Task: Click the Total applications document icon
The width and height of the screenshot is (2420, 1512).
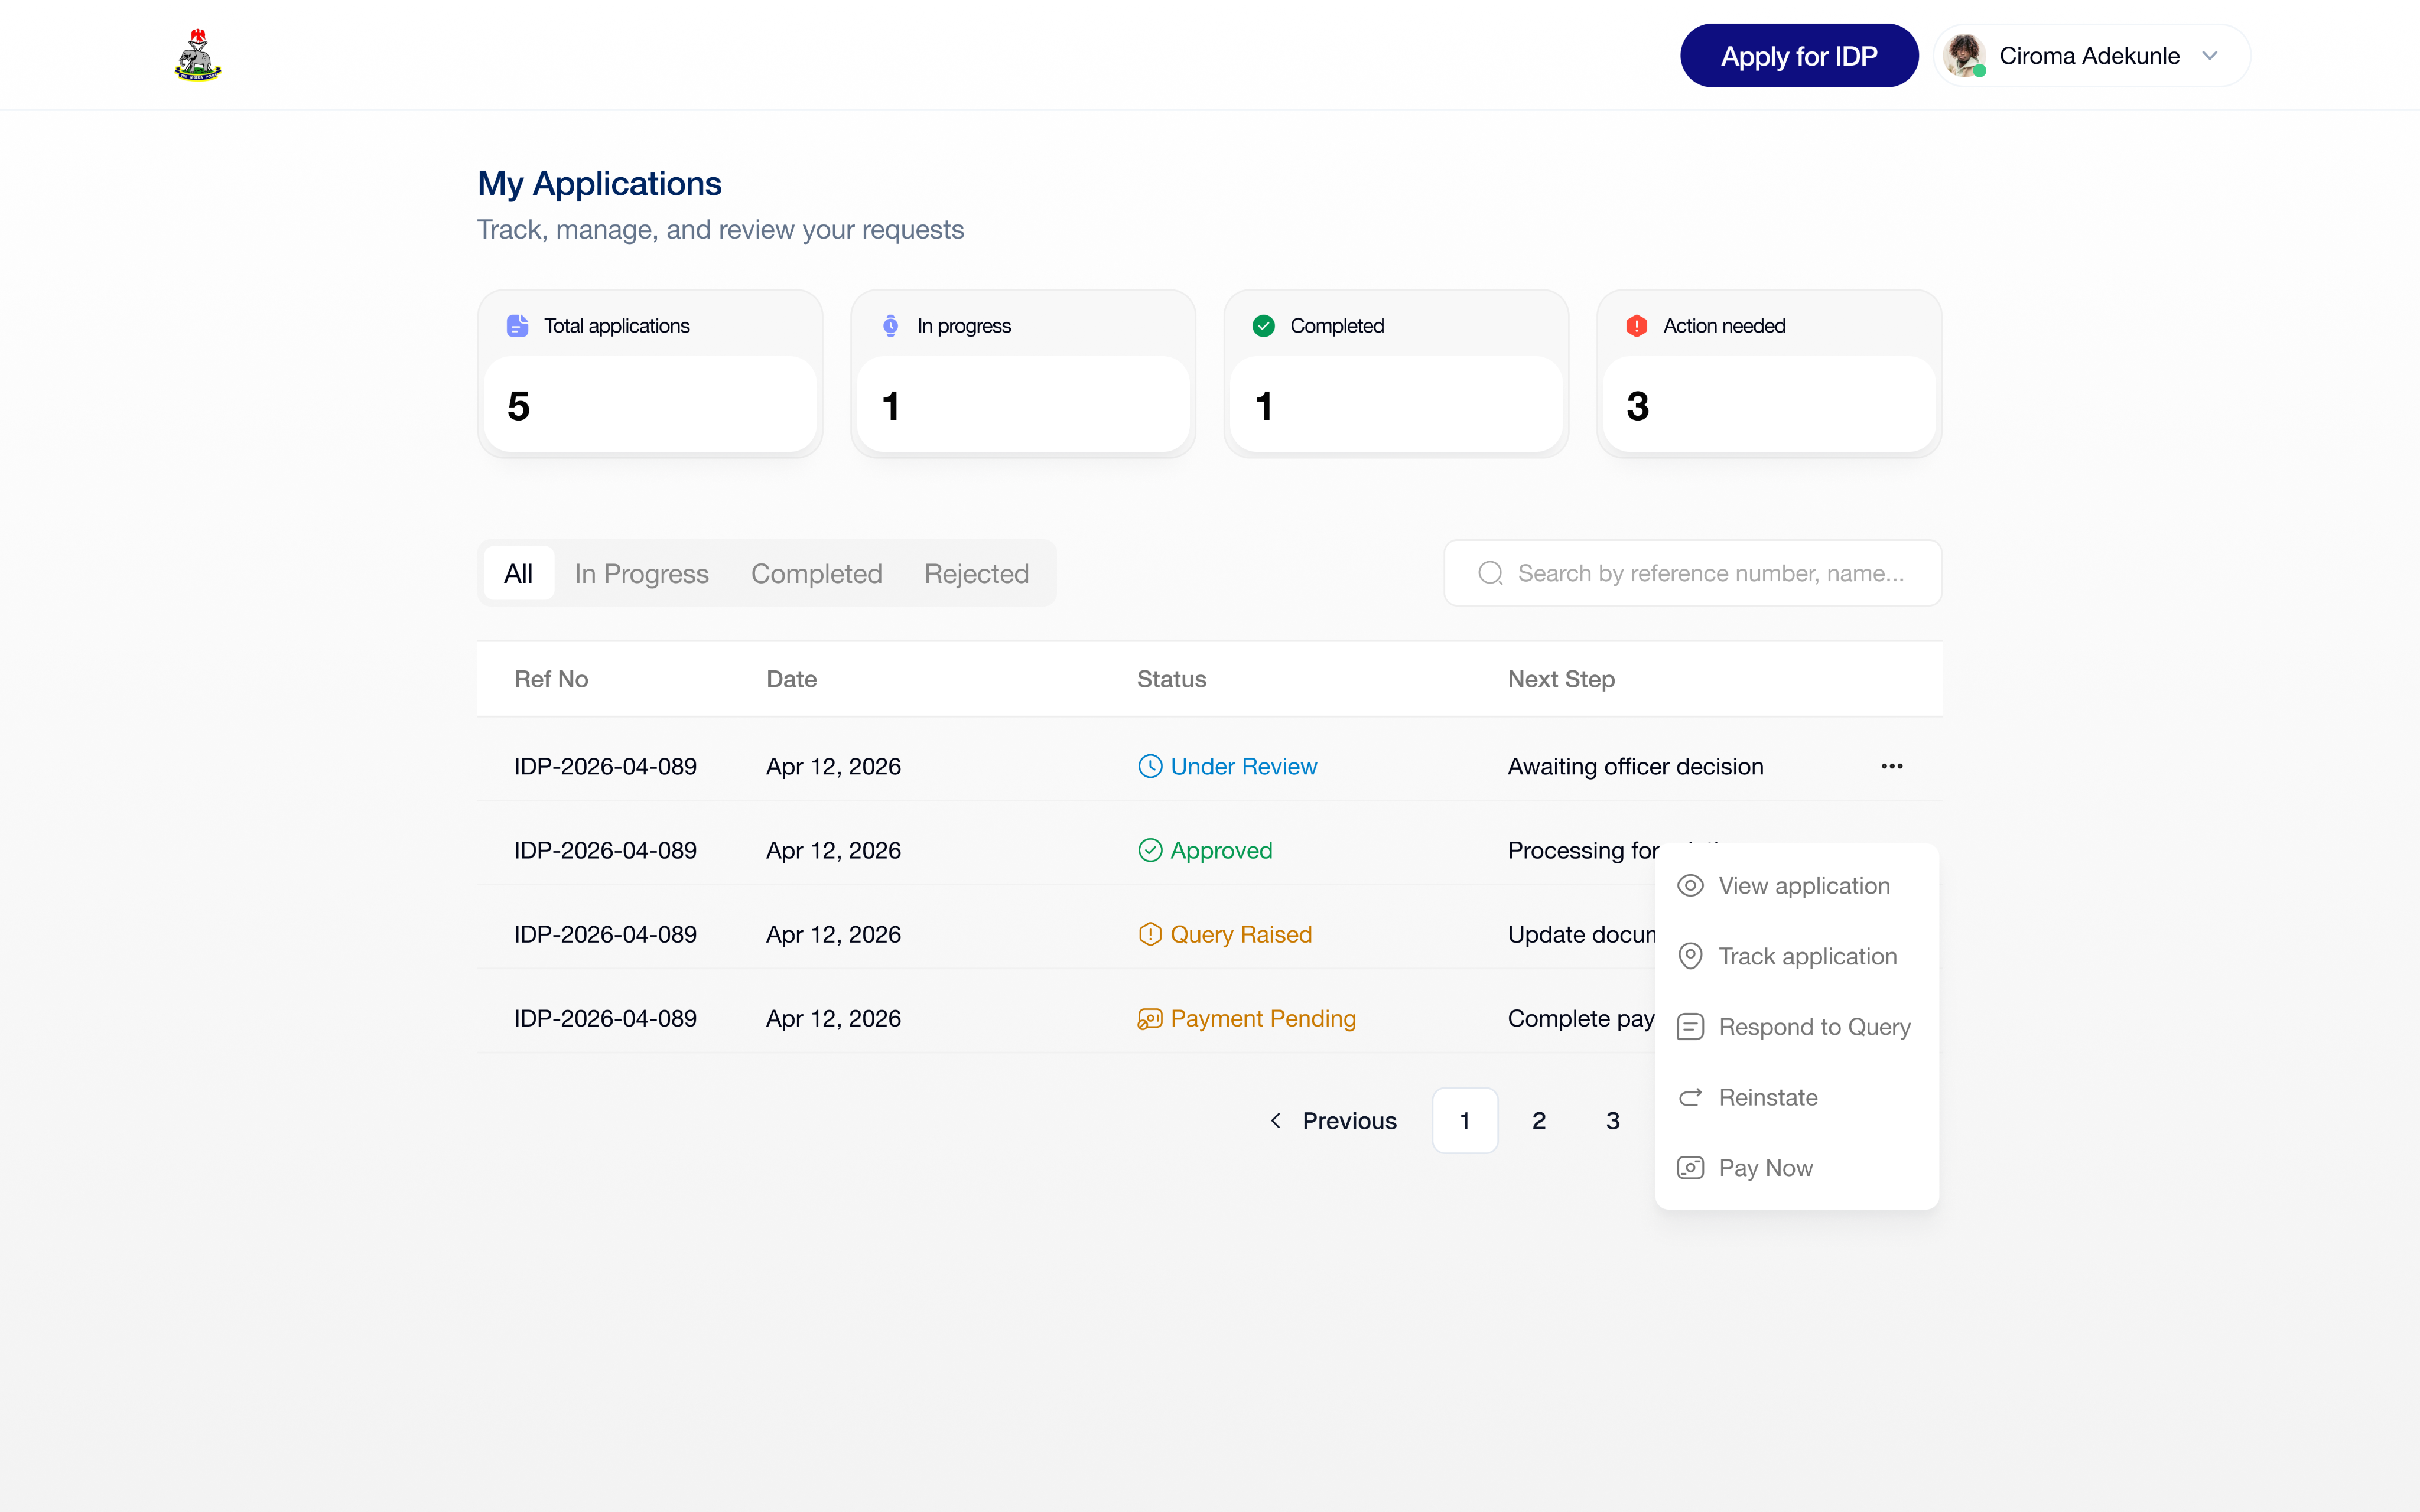Action: [x=517, y=326]
